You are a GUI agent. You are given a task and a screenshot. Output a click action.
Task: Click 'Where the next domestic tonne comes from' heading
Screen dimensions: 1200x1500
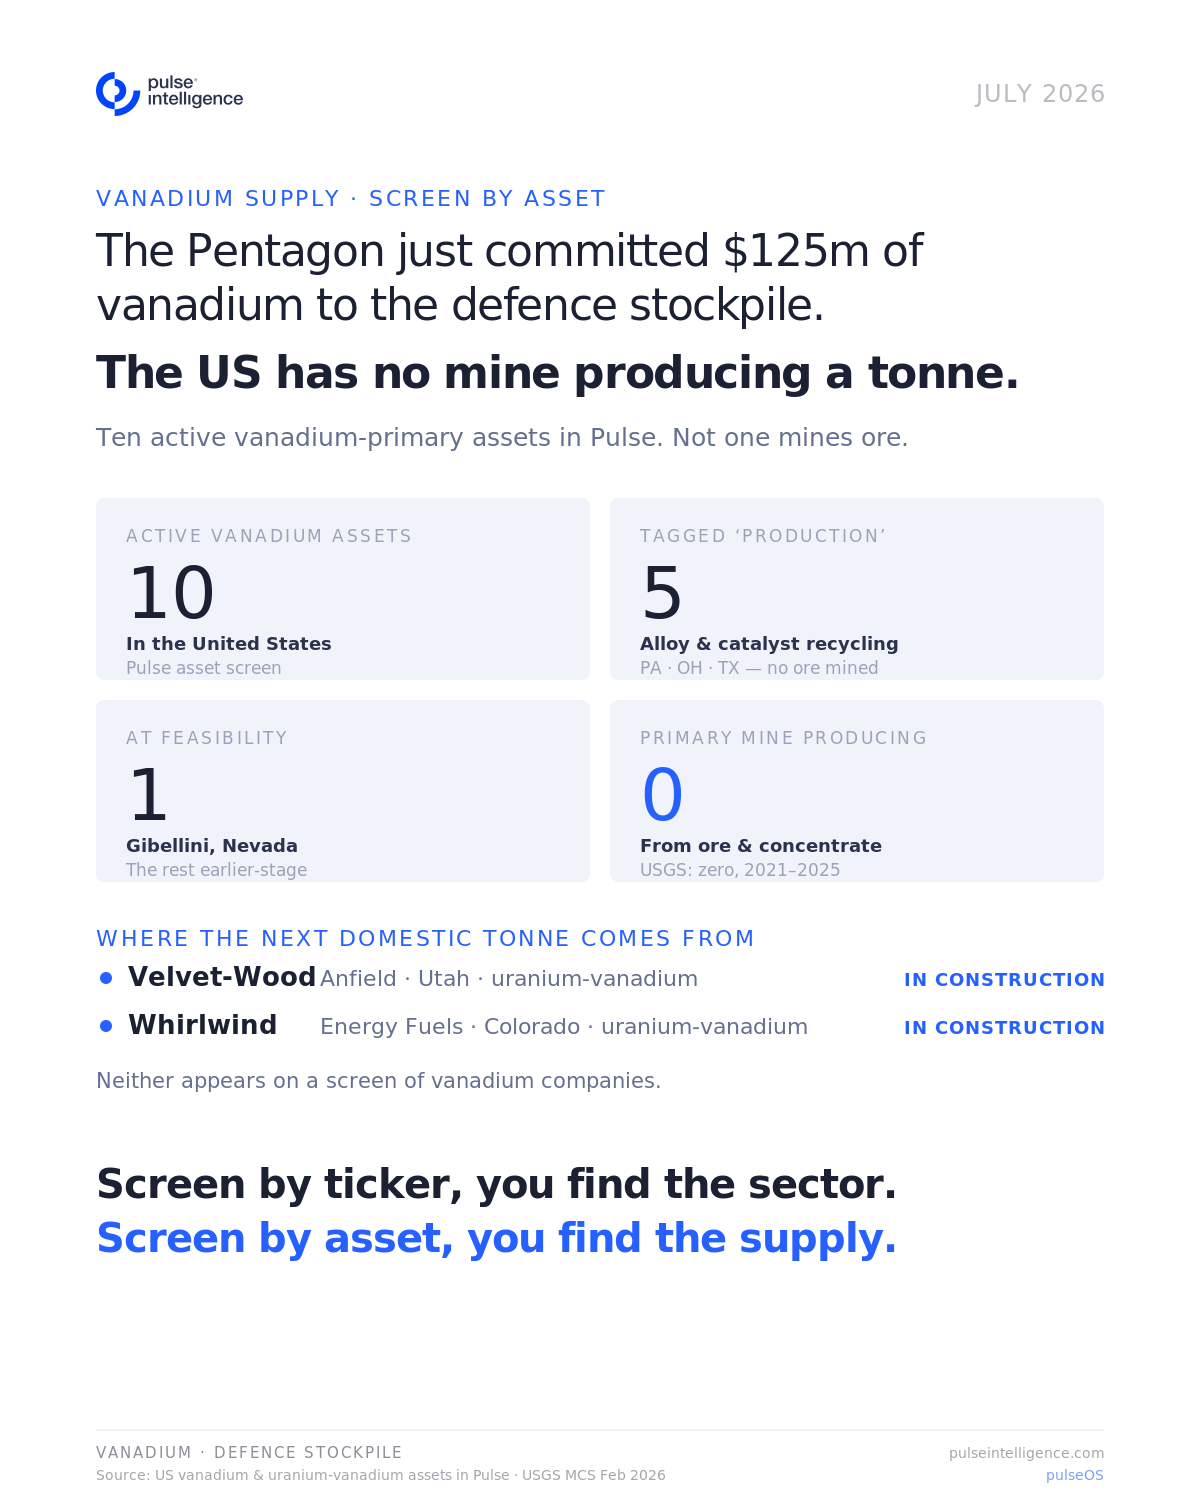(425, 939)
